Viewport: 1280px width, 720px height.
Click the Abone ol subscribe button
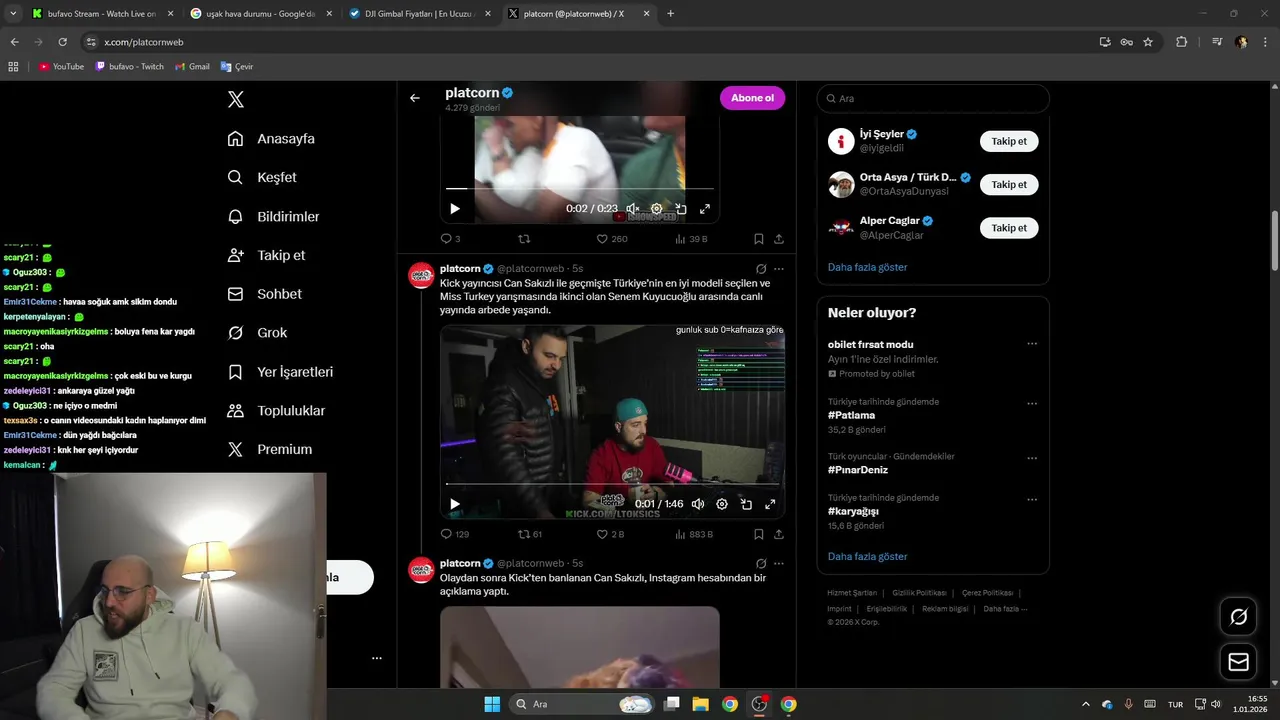point(752,98)
